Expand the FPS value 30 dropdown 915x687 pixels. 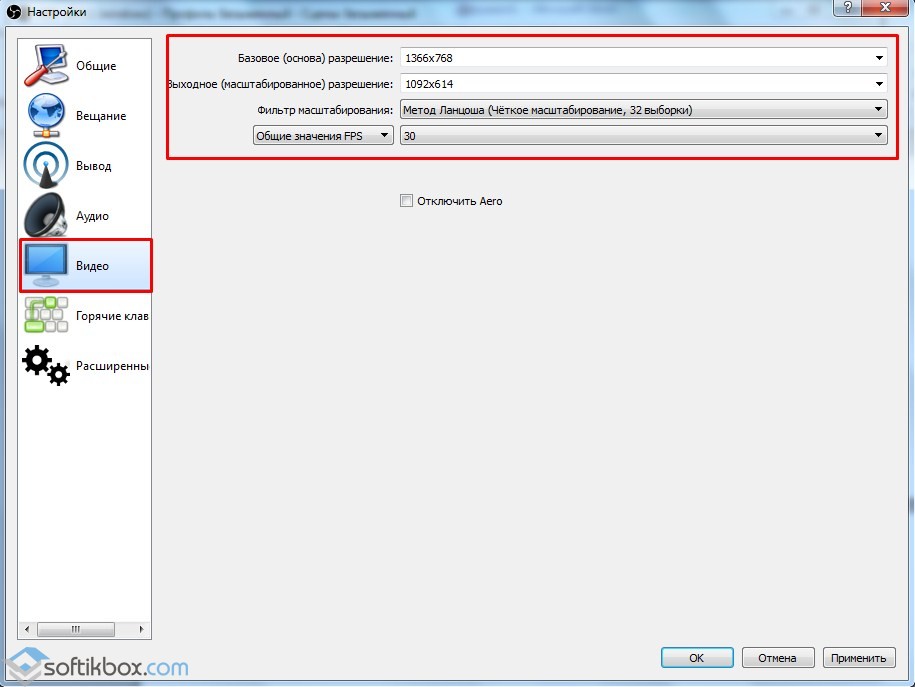(643, 136)
